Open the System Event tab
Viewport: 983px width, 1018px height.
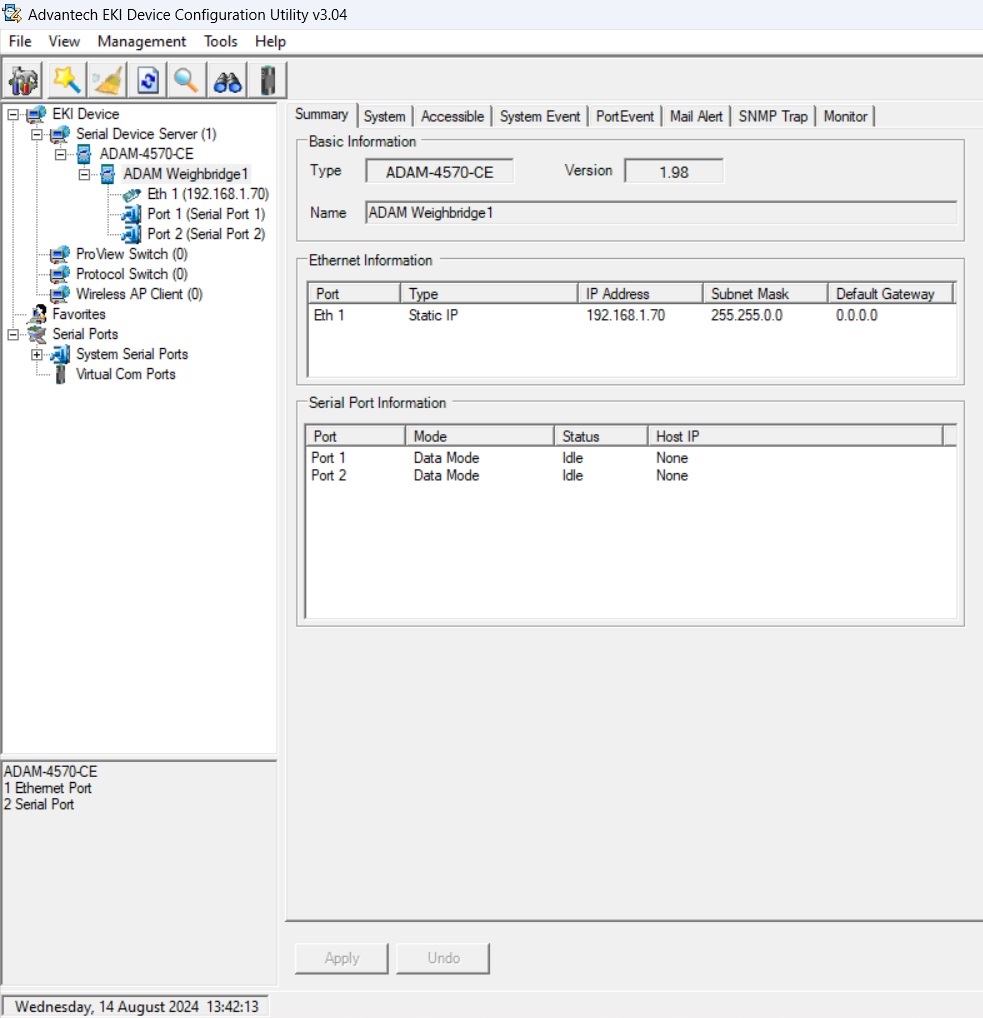[540, 116]
